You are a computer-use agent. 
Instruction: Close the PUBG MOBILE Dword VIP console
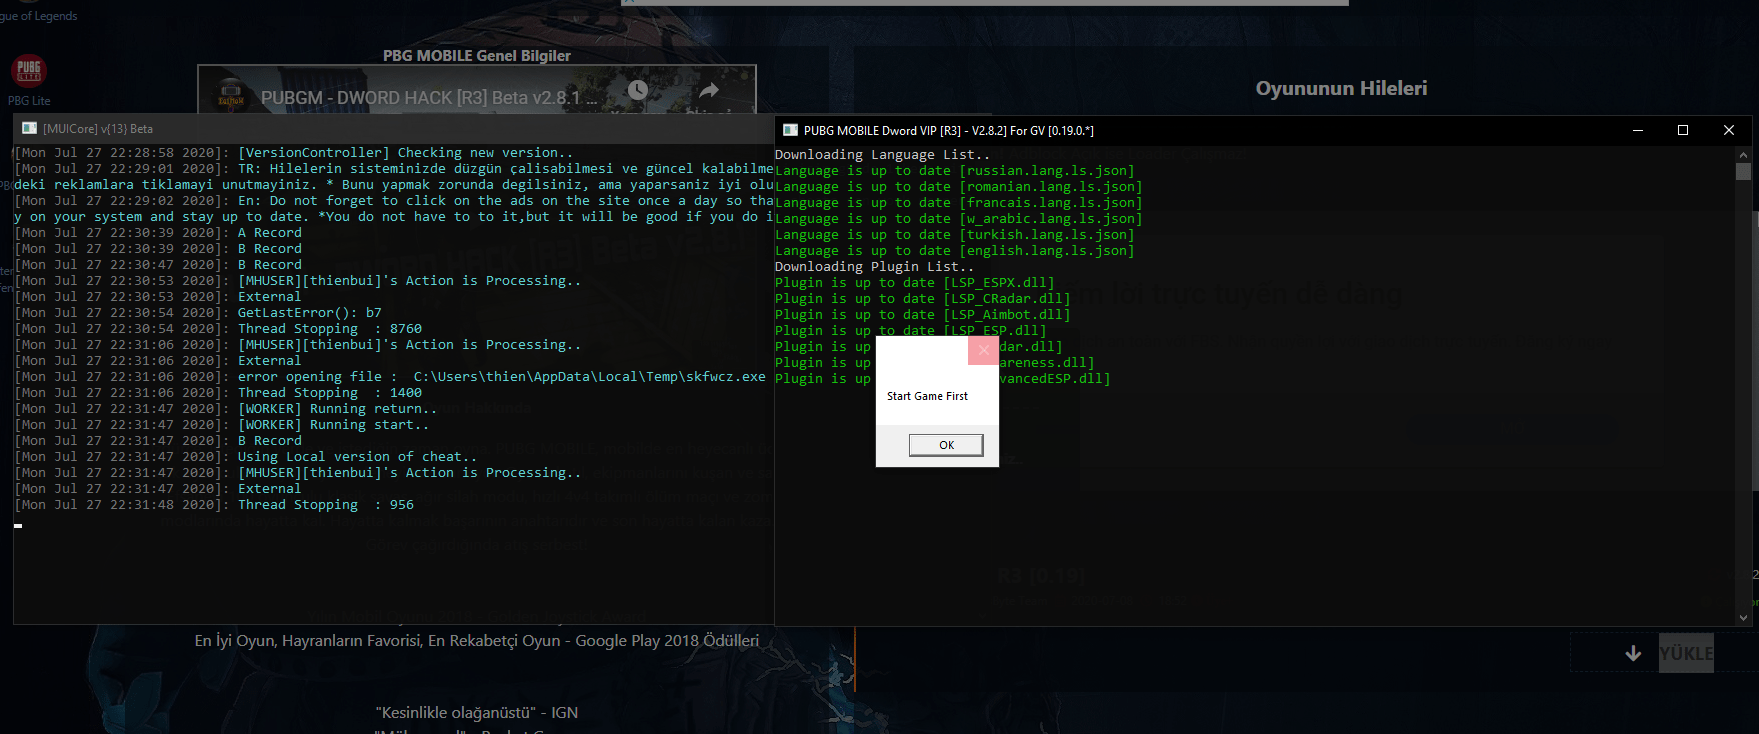(x=1729, y=130)
